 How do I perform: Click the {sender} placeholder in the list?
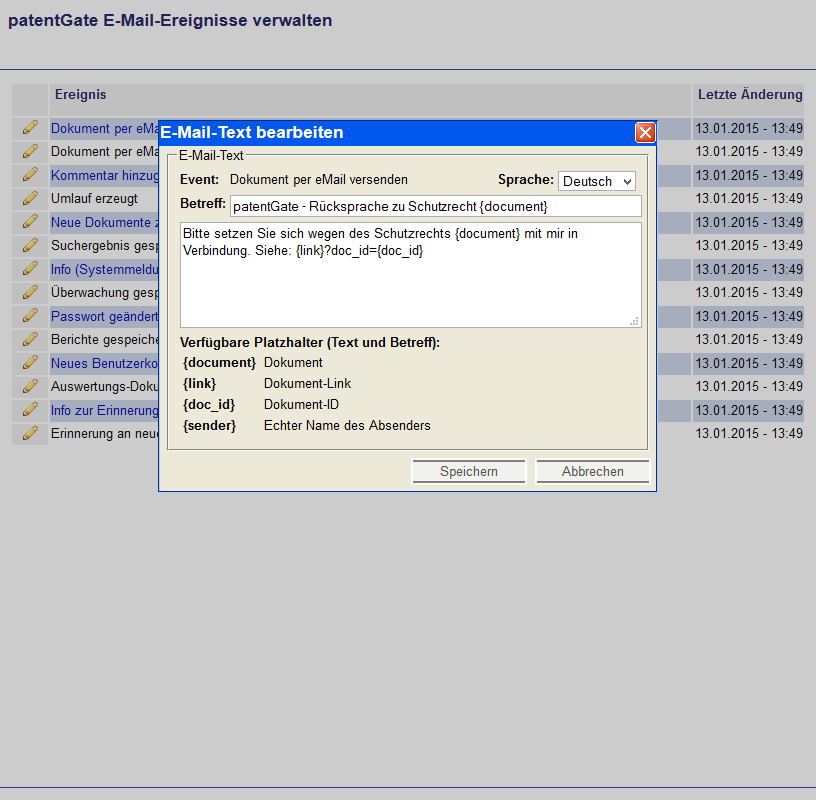click(209, 425)
